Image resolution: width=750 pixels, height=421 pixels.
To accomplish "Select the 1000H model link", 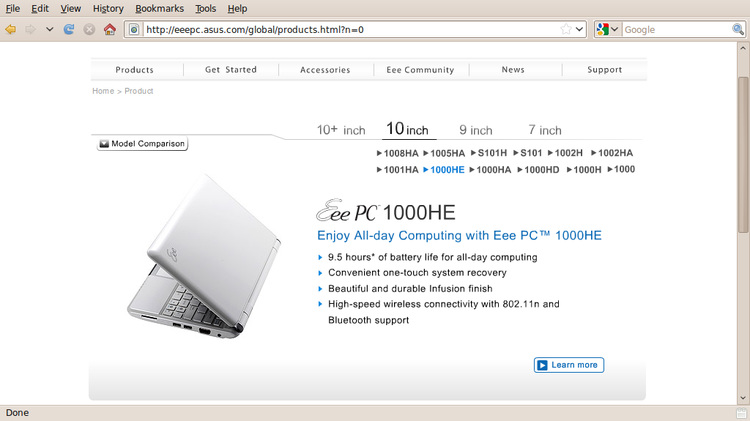I will point(584,170).
